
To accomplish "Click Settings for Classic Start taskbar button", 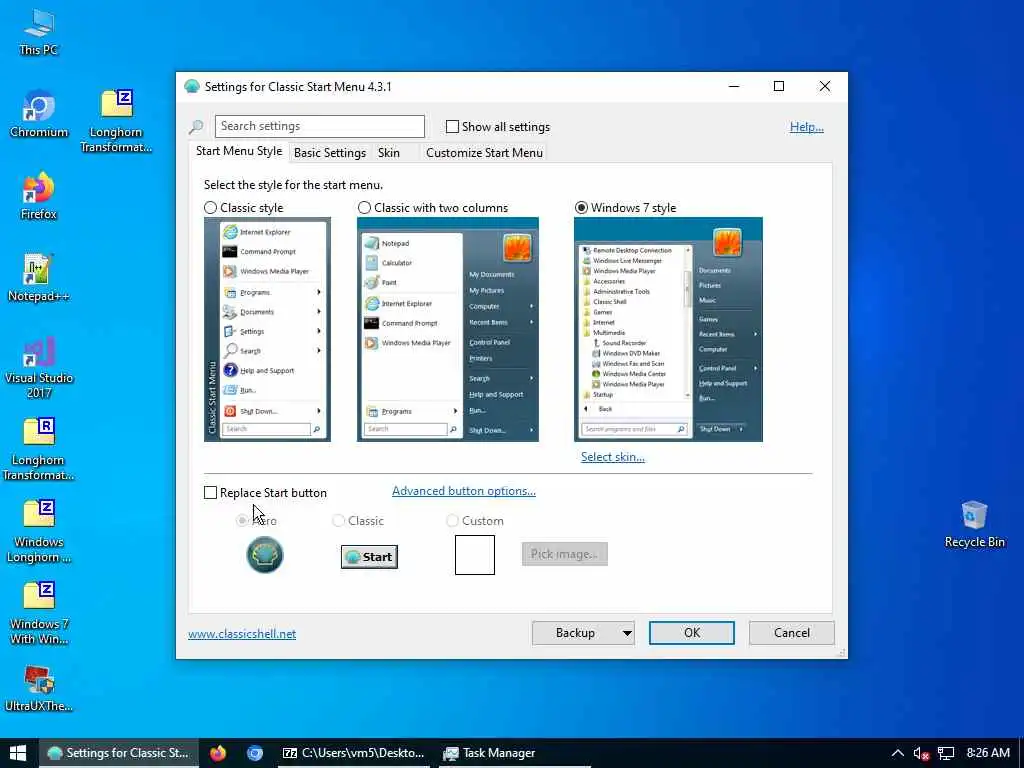I will (119, 753).
